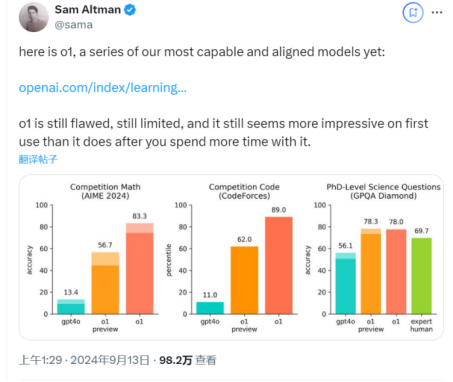Click the Competition Code CodeForces chart
This screenshot has height=382, width=453.
click(233, 257)
